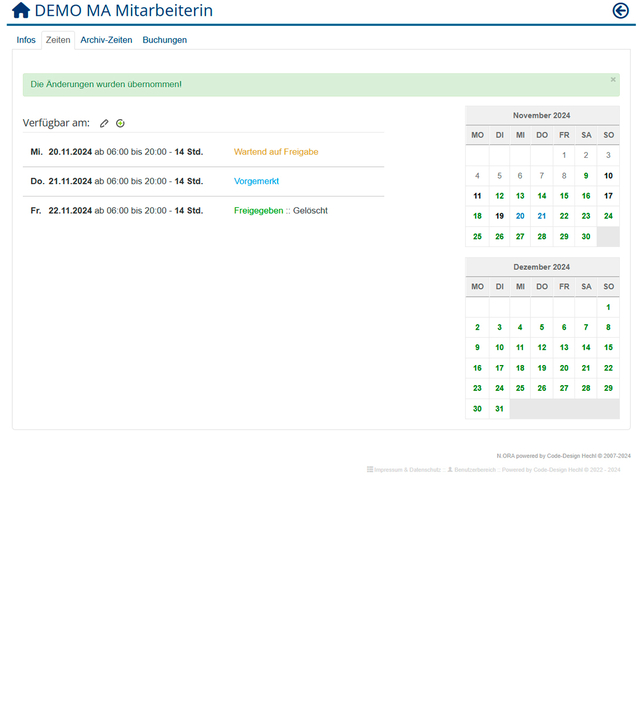Dismiss the green success notification

click(613, 80)
